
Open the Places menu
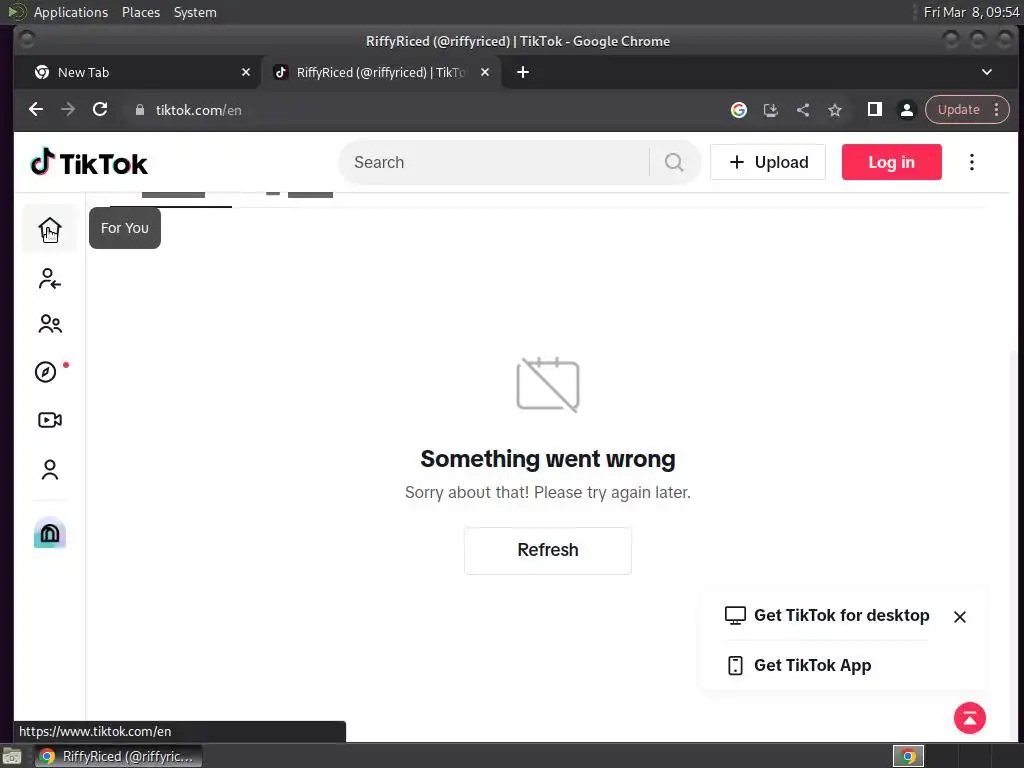141,12
